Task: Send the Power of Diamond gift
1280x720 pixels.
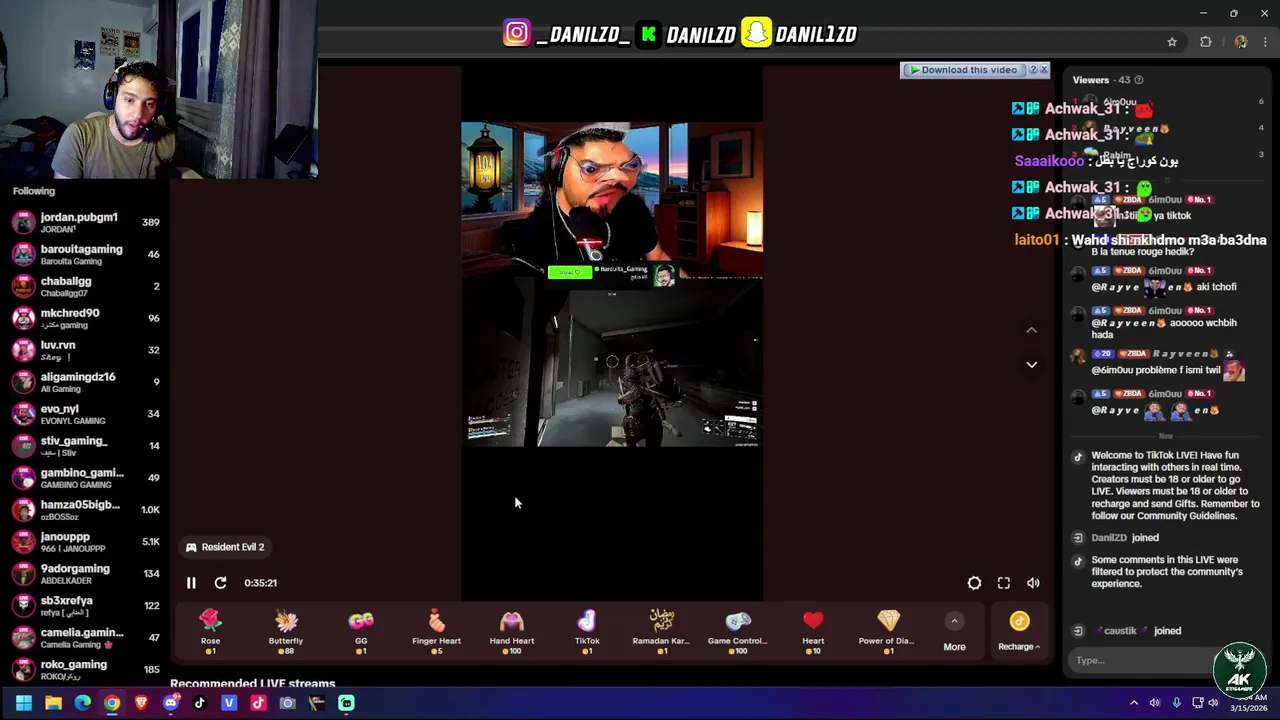Action: 888,632
